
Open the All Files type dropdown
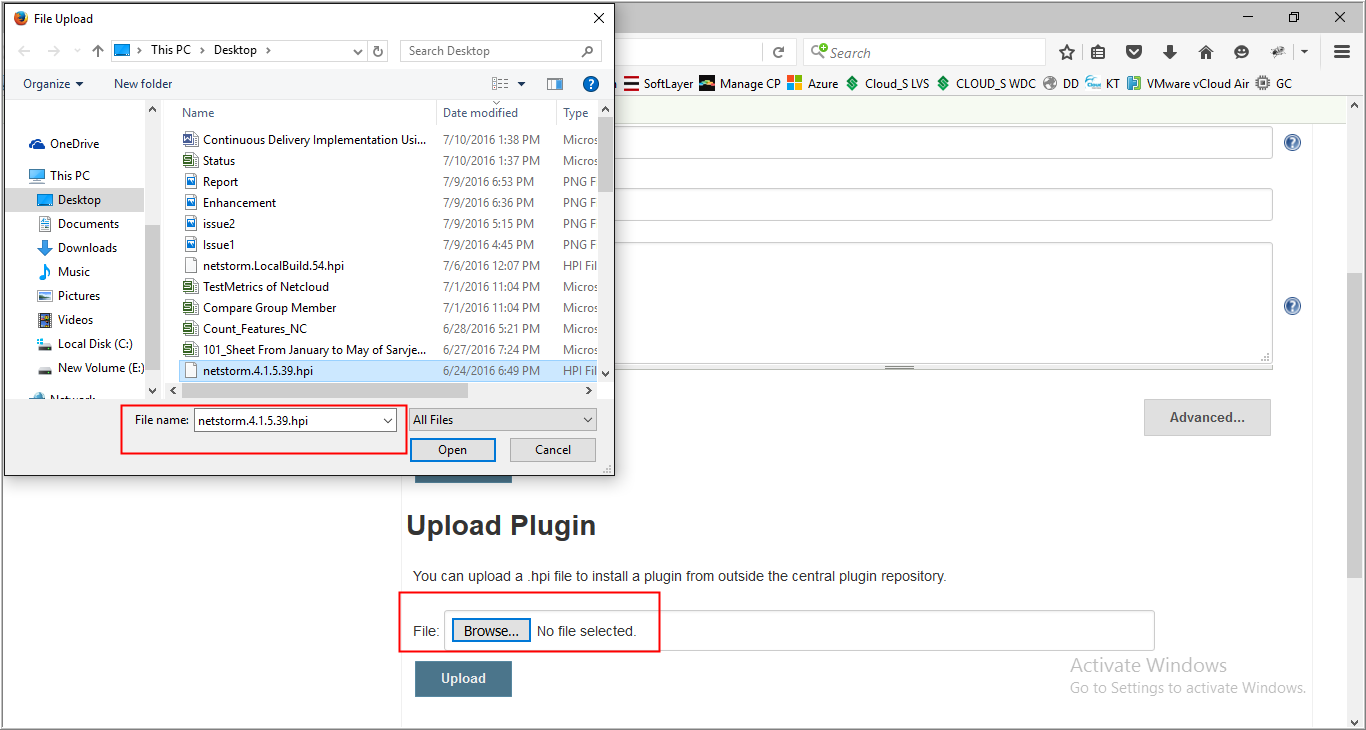pos(503,420)
